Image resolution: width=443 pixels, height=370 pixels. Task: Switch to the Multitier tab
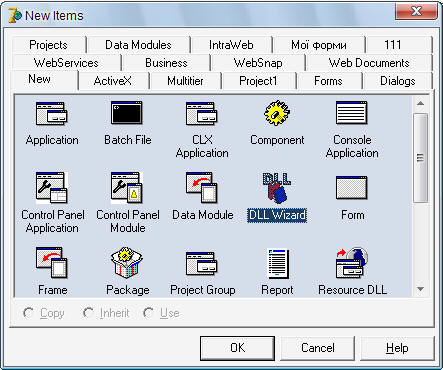[185, 81]
